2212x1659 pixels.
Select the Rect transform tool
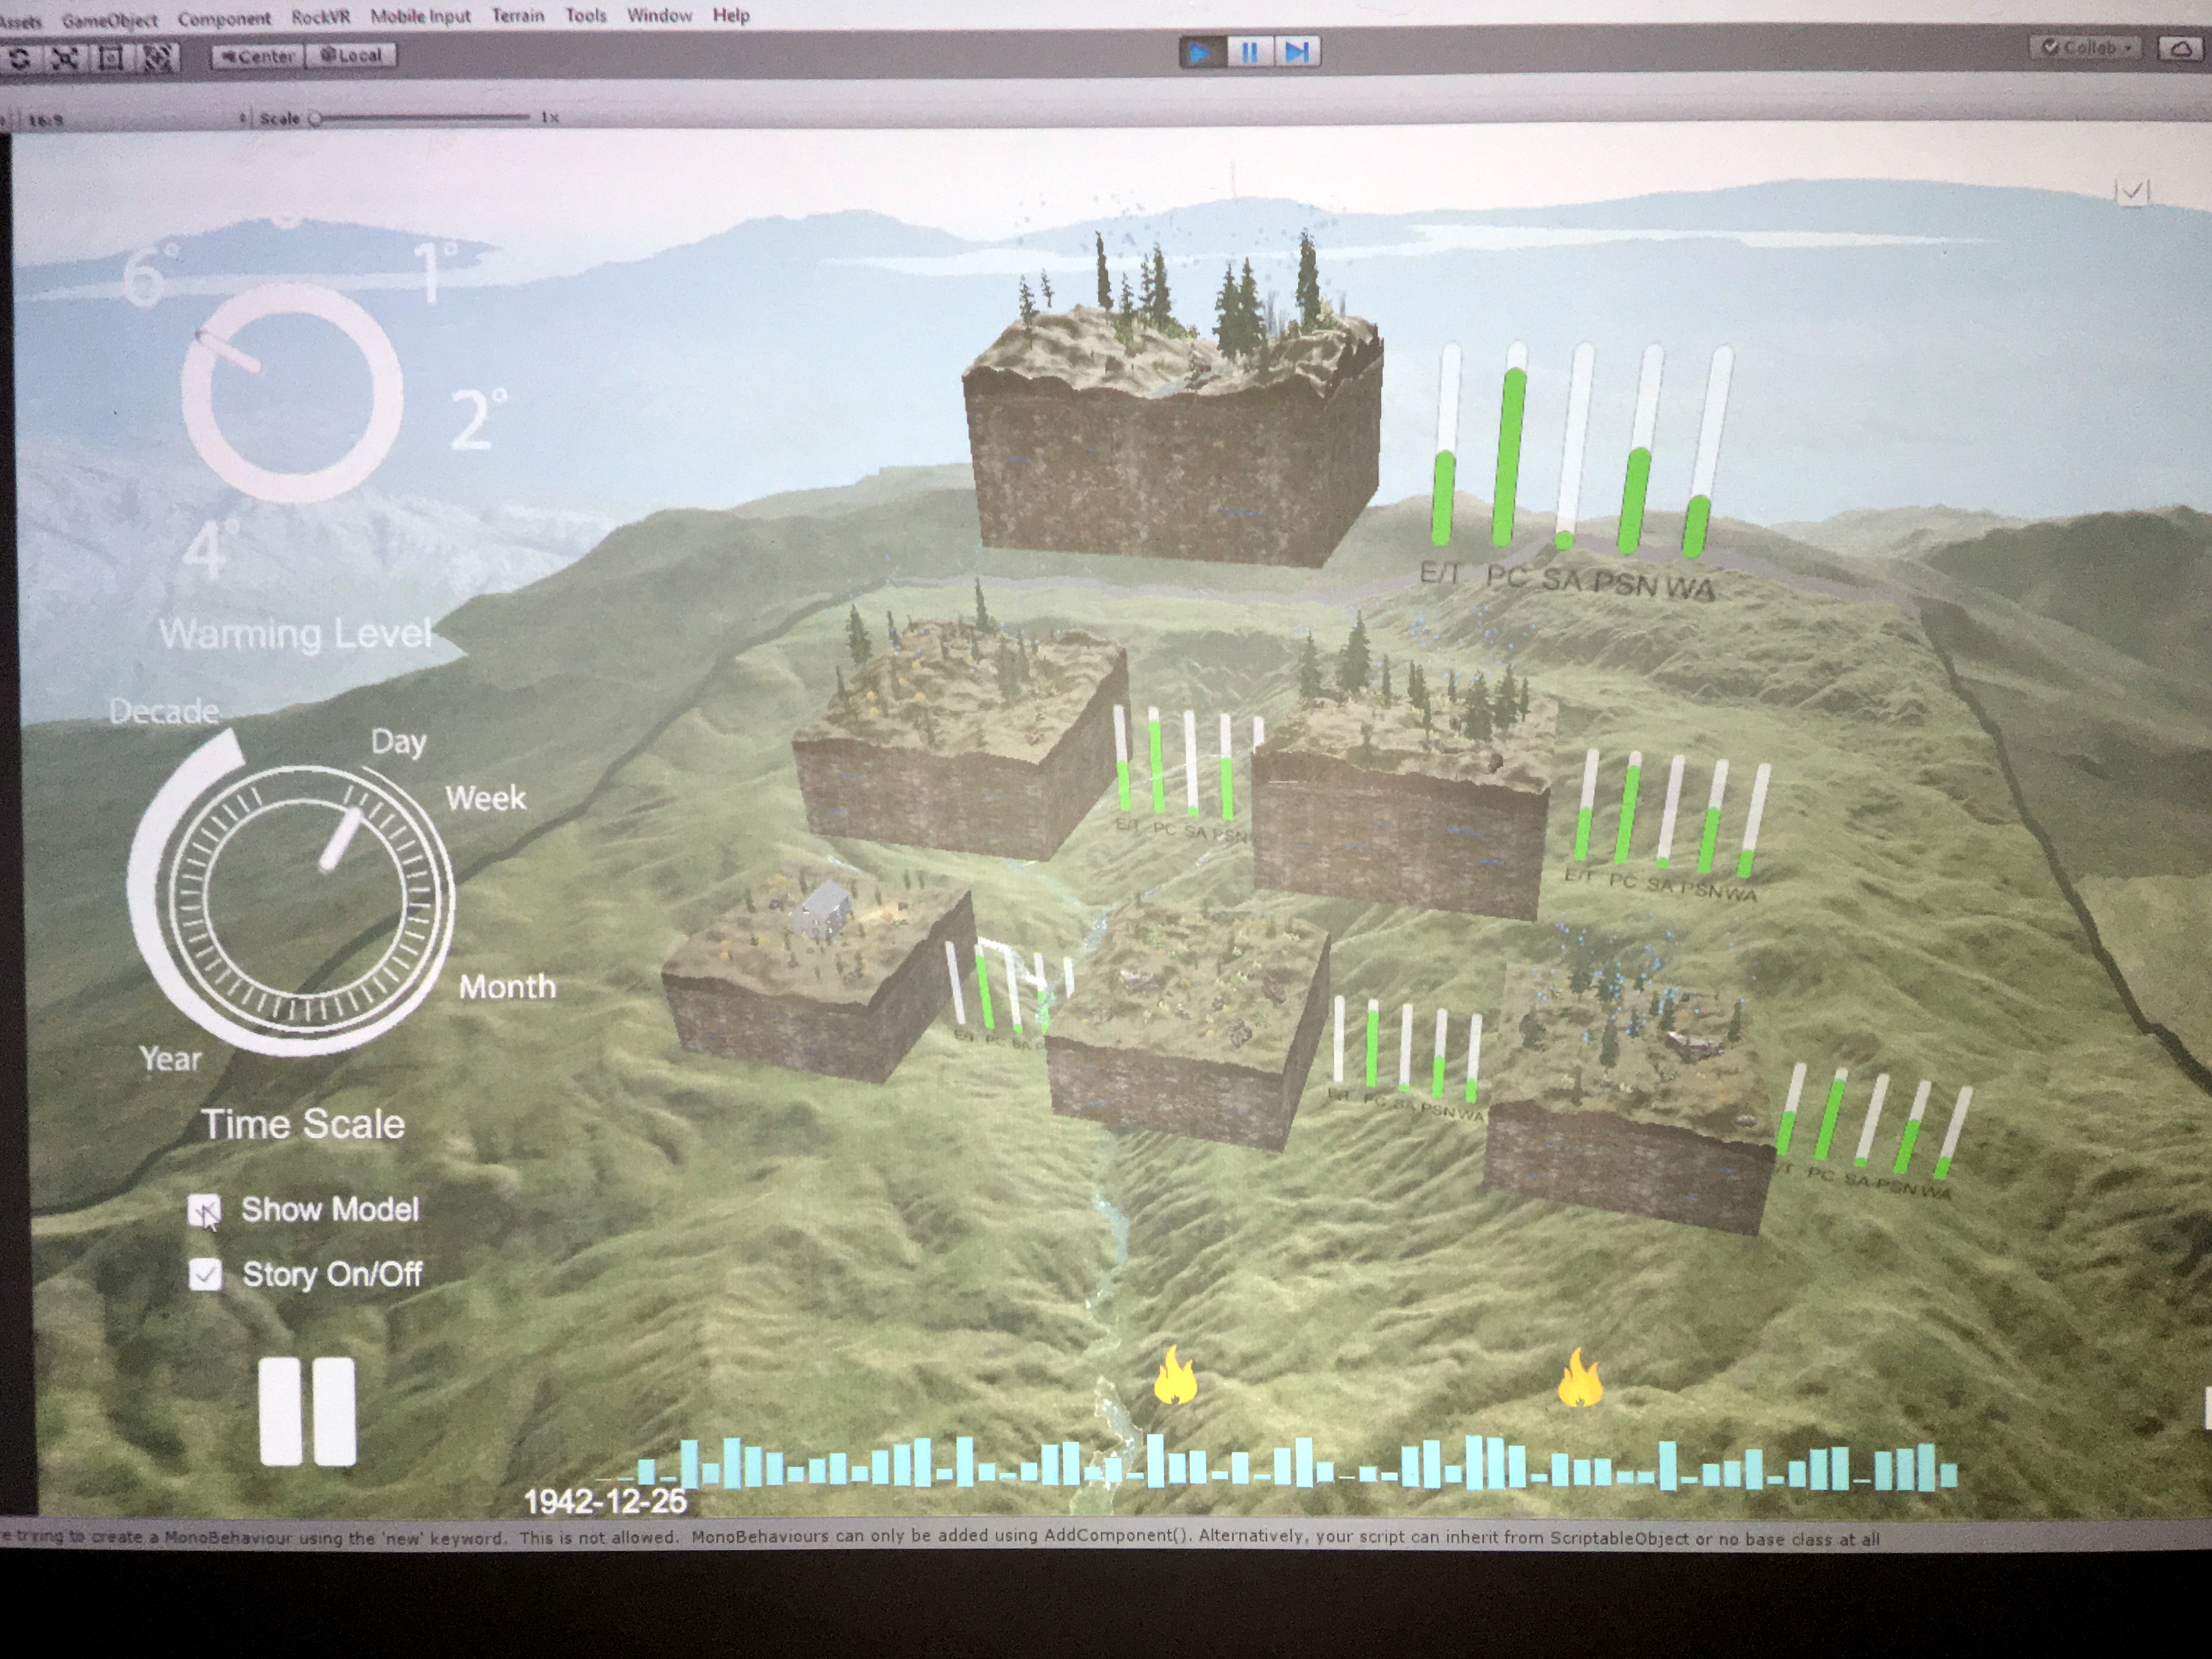[112, 58]
